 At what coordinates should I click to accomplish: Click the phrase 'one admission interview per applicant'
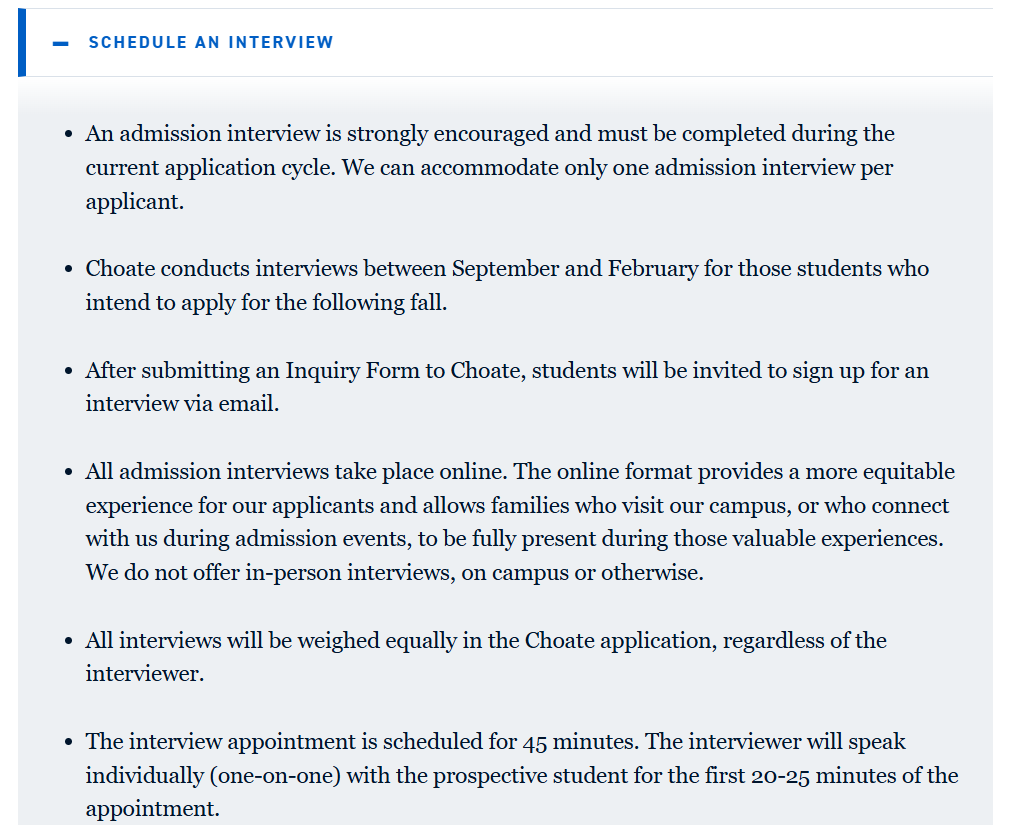(752, 168)
